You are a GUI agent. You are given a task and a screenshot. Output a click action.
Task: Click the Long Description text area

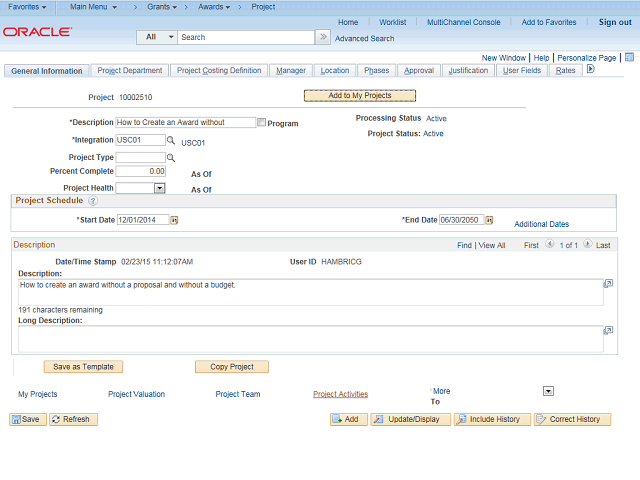(x=310, y=338)
